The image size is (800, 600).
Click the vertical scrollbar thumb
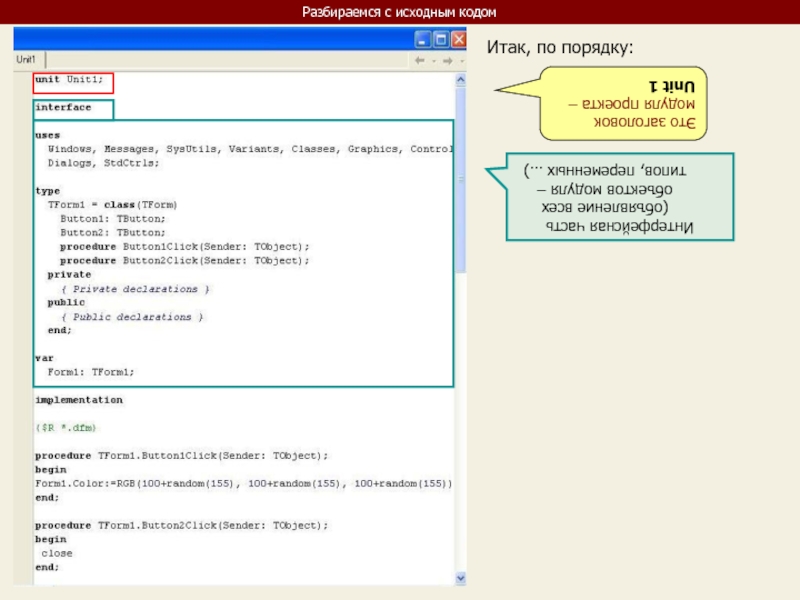460,180
